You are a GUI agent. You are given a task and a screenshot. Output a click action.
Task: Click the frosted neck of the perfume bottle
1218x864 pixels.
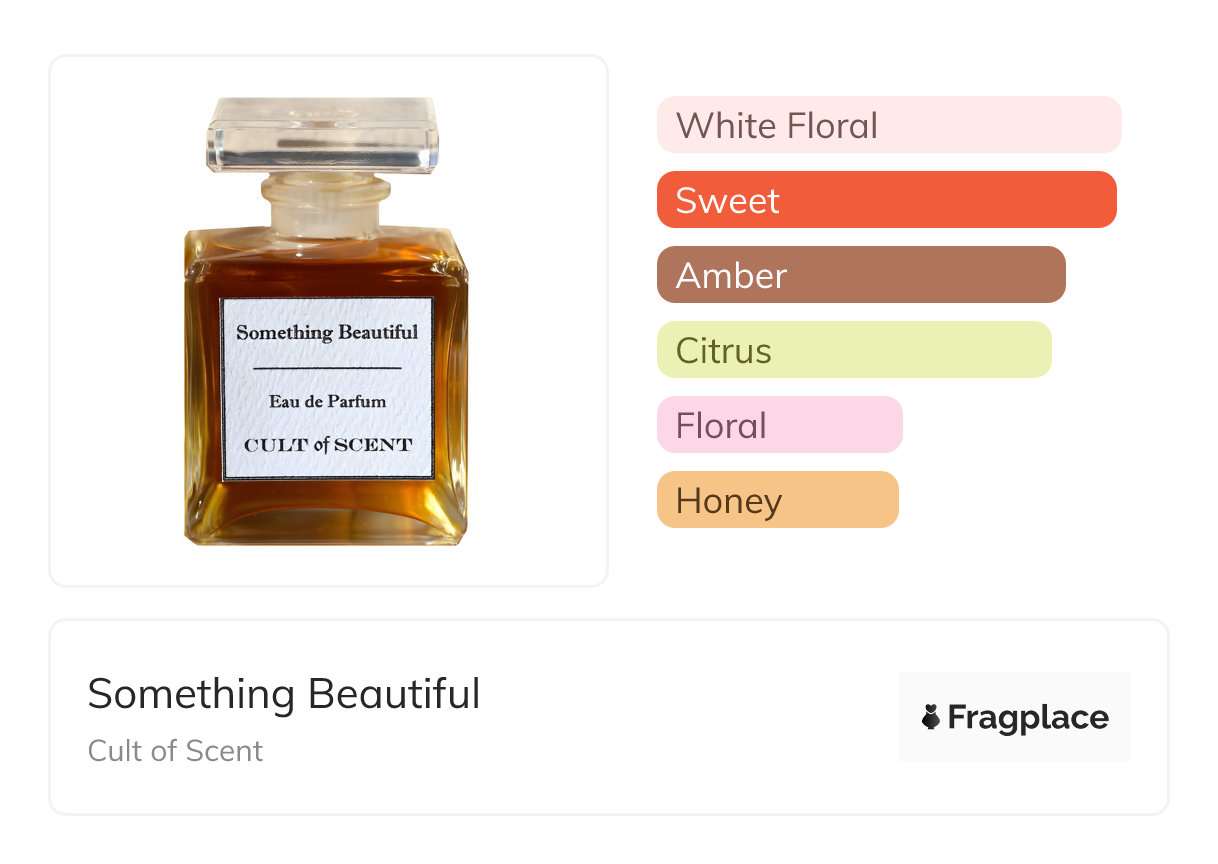pos(323,205)
